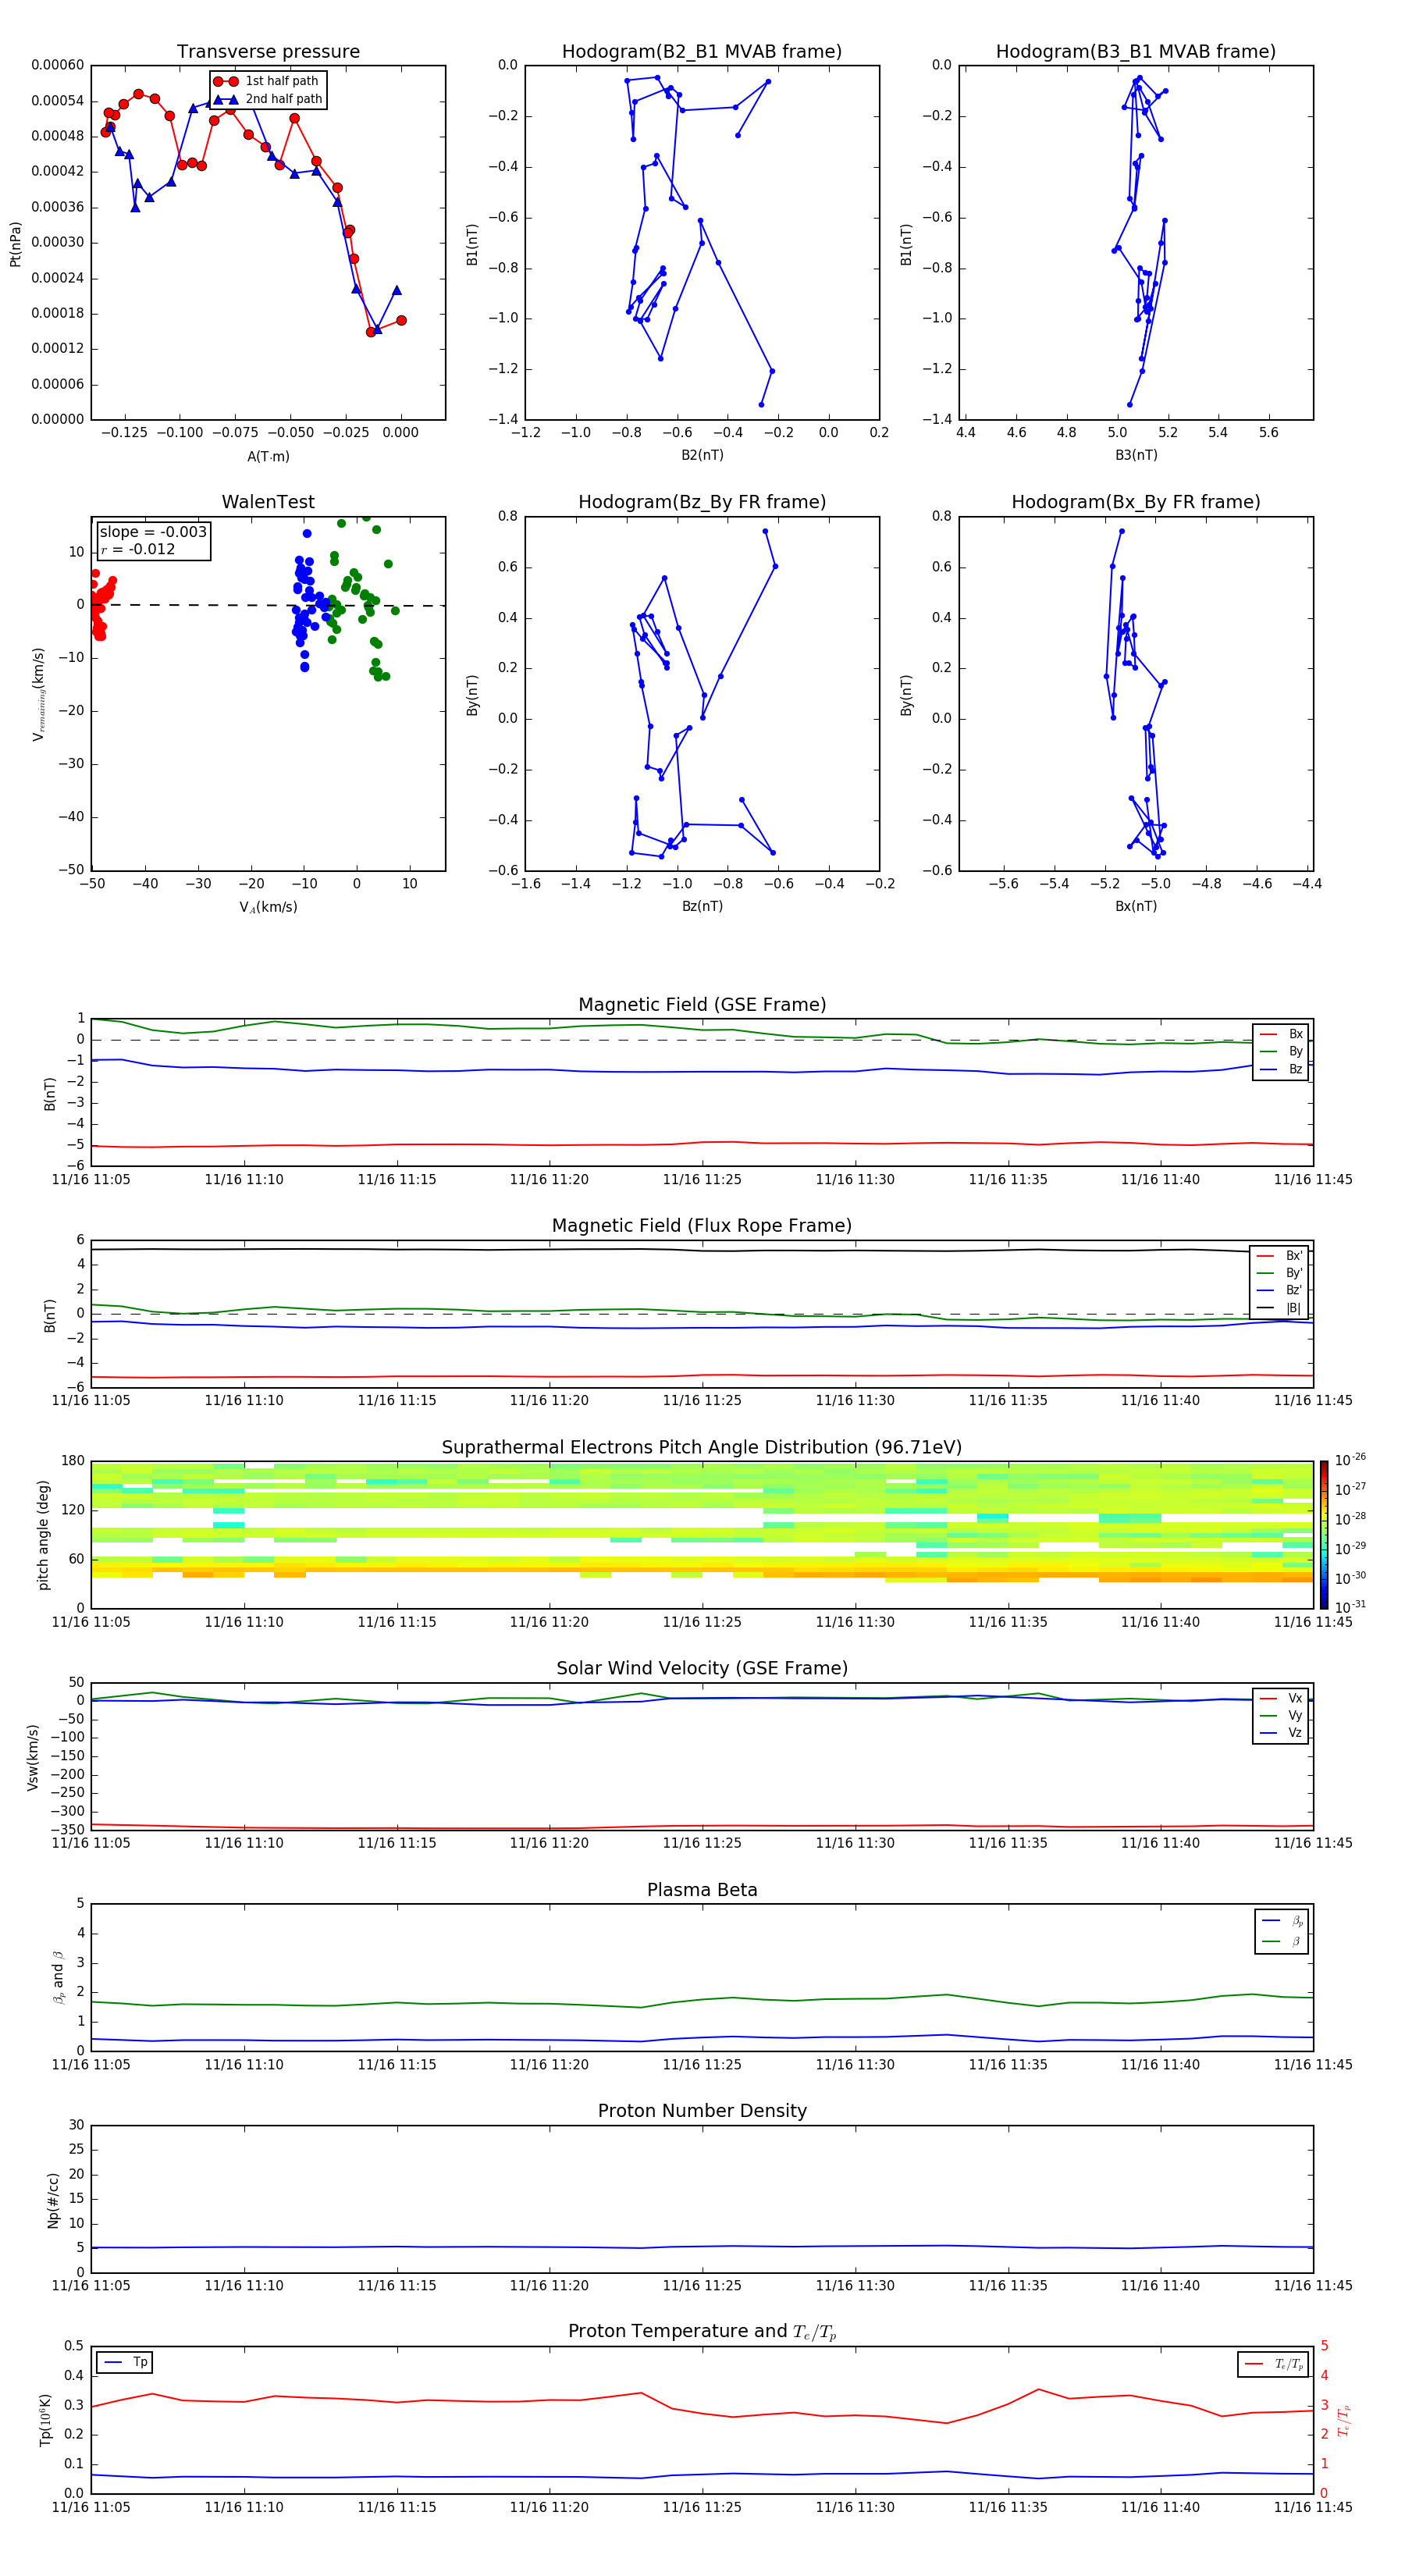Viewport: 1405px width, 2576px height.
Task: Select the "|B|" flux rope legend entry
Action: 1280,1308
